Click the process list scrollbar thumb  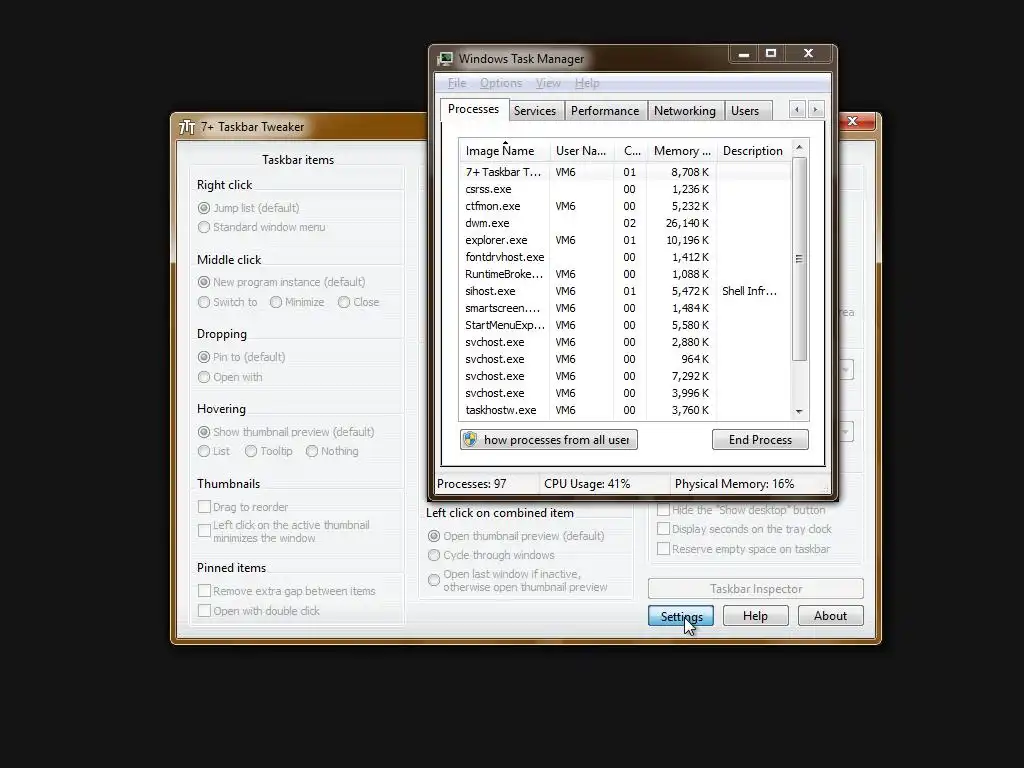799,259
